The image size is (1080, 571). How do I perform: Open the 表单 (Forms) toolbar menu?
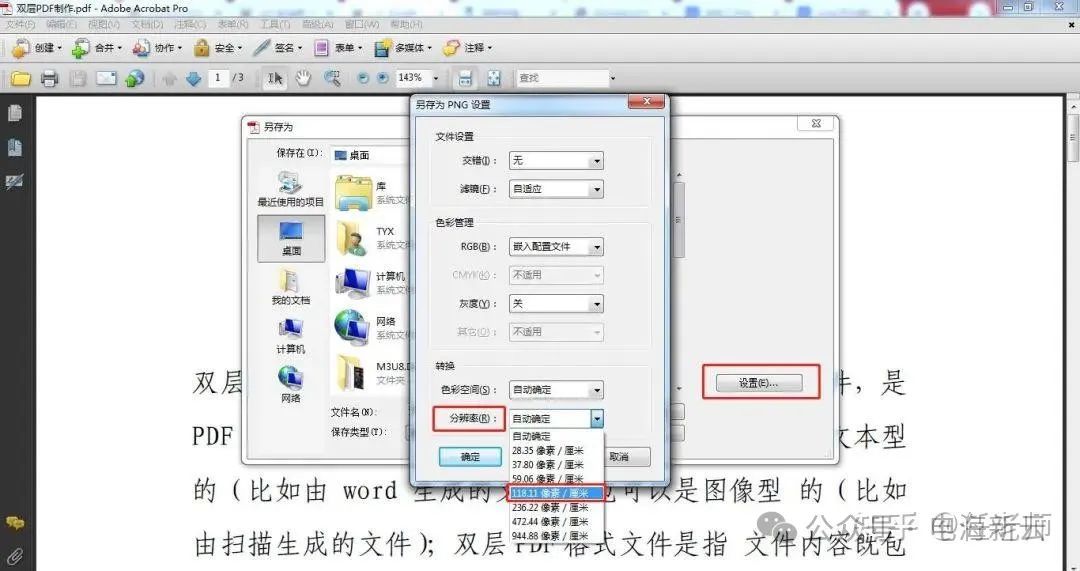point(338,48)
